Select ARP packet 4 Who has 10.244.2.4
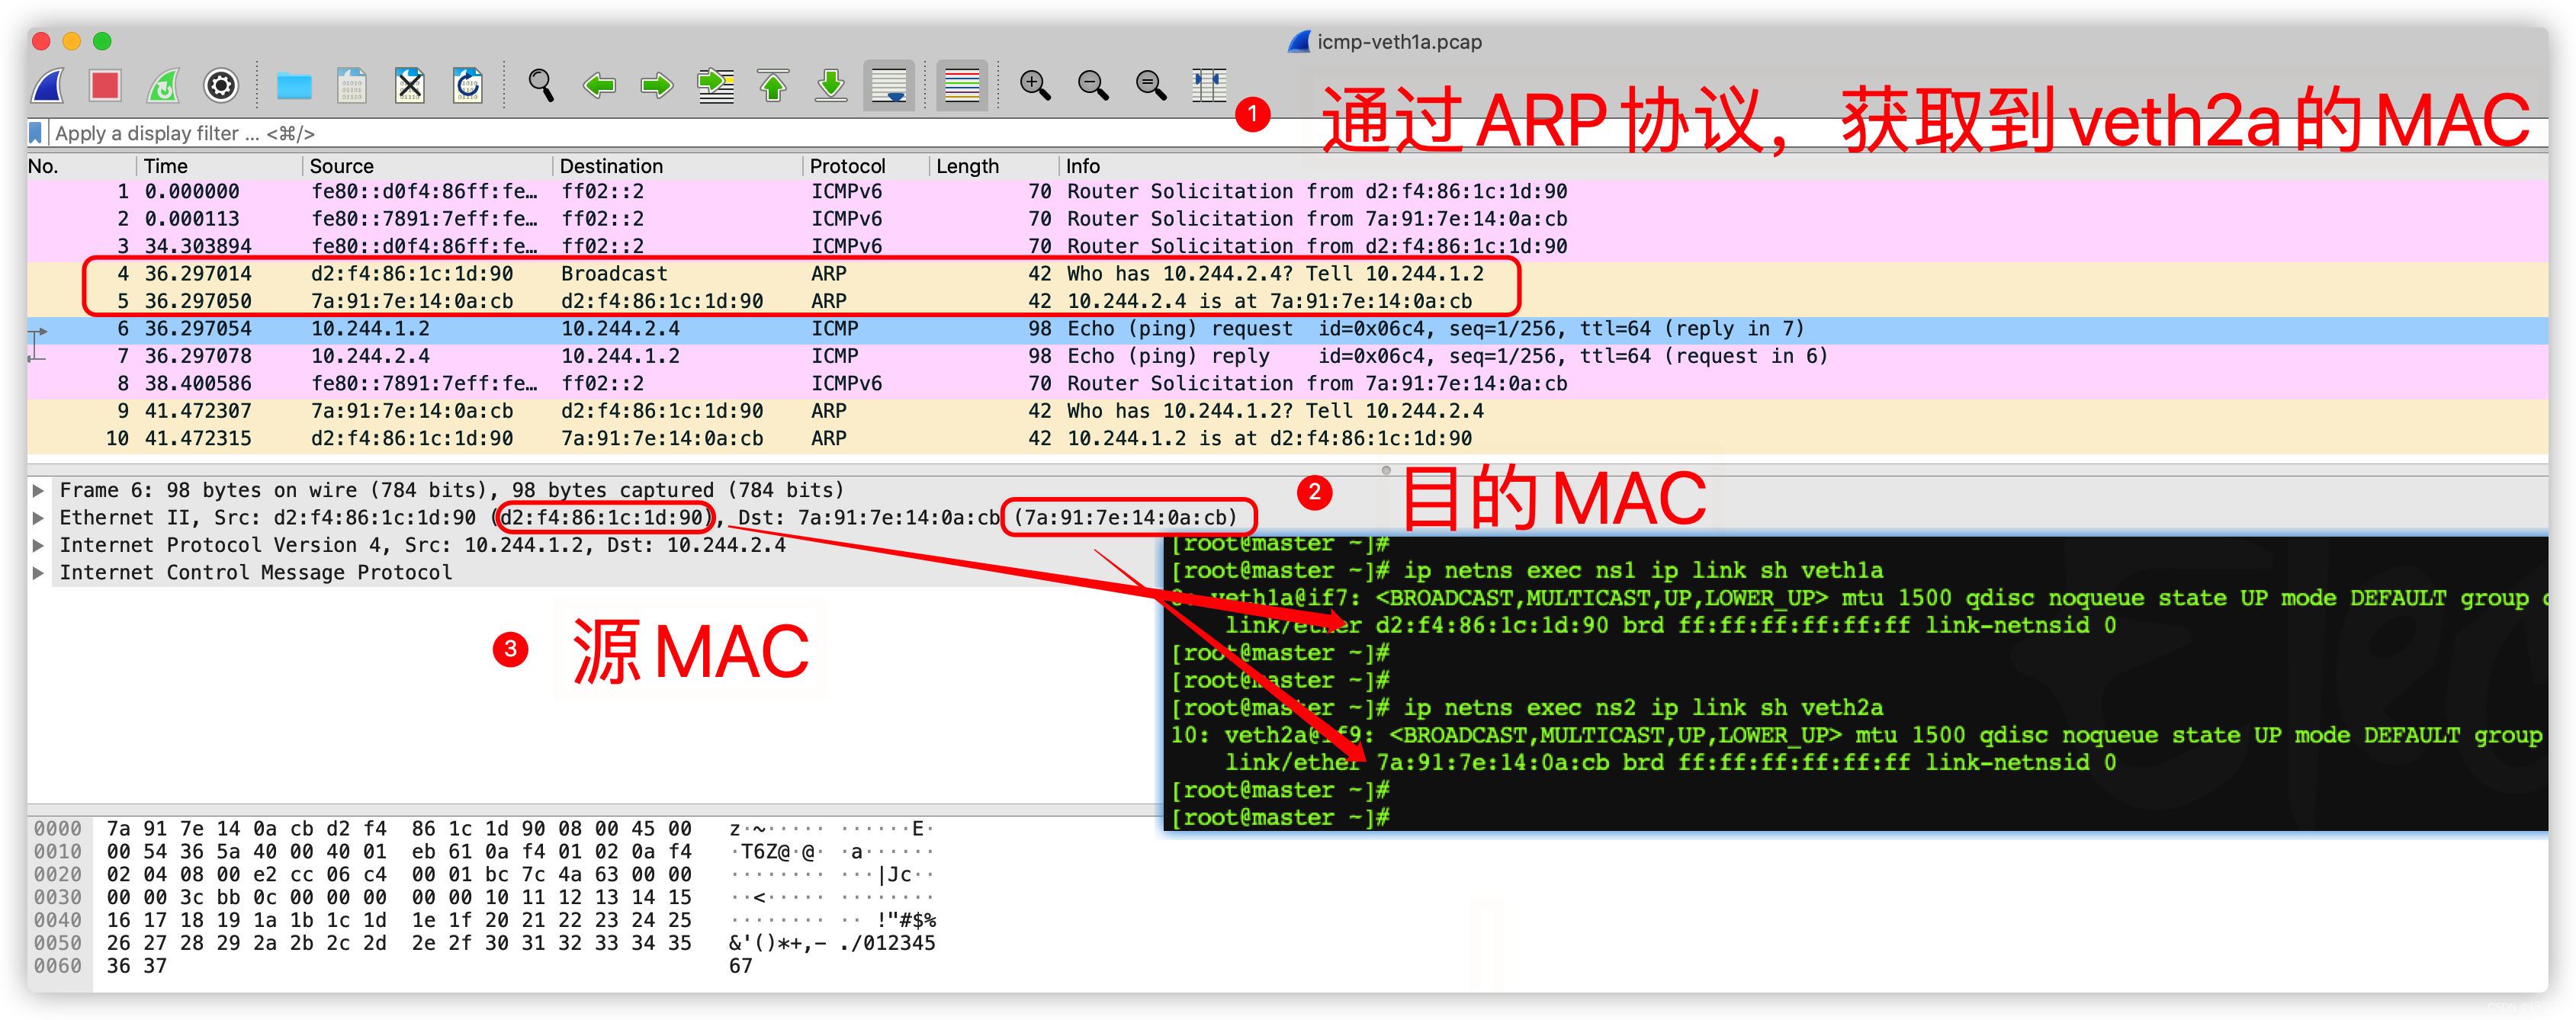Screen dimensions: 2576x1020 (x=1287, y=274)
